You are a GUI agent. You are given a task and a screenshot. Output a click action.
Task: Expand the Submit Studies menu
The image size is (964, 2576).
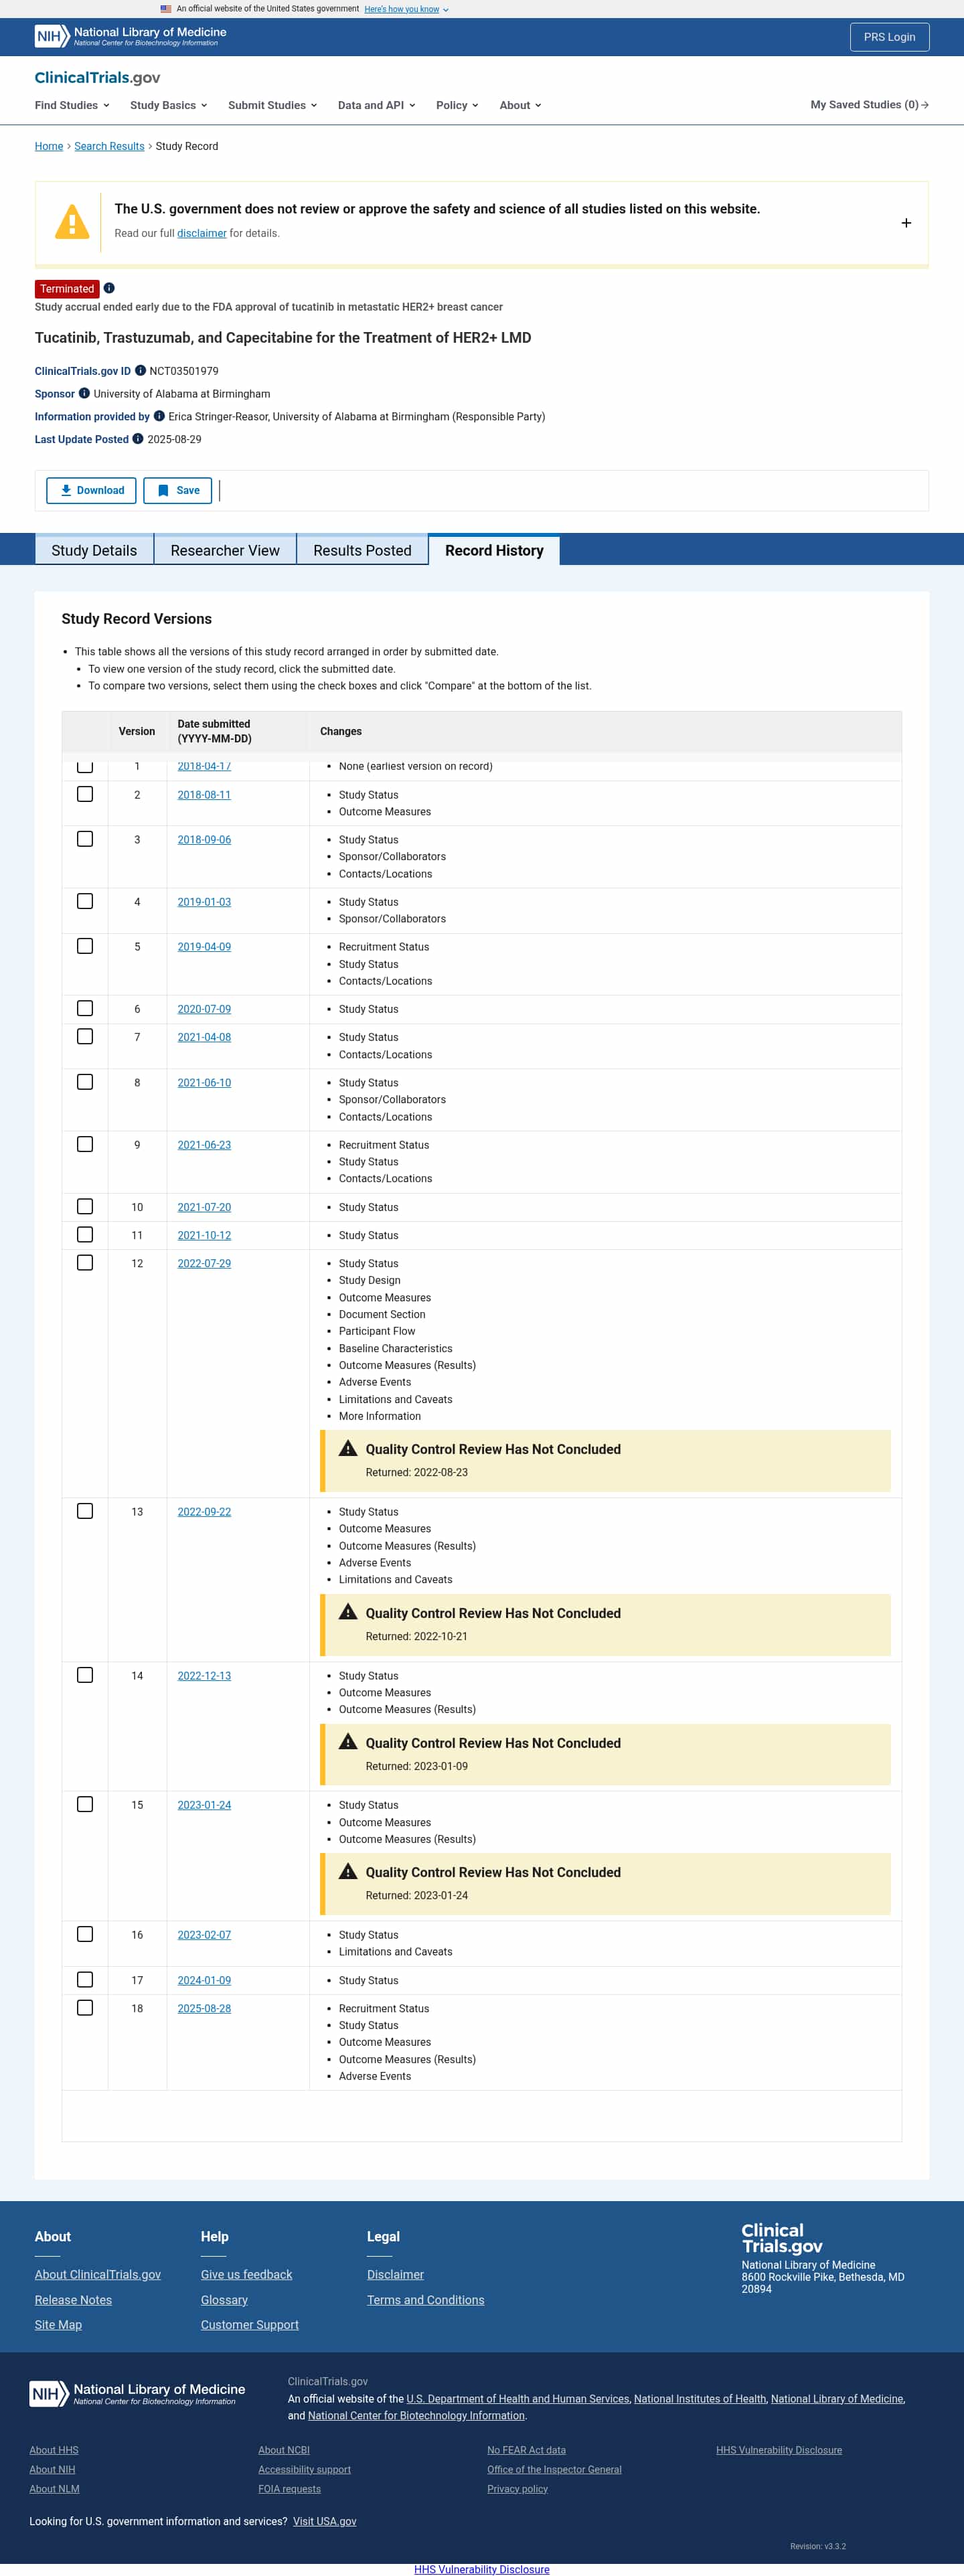click(273, 105)
